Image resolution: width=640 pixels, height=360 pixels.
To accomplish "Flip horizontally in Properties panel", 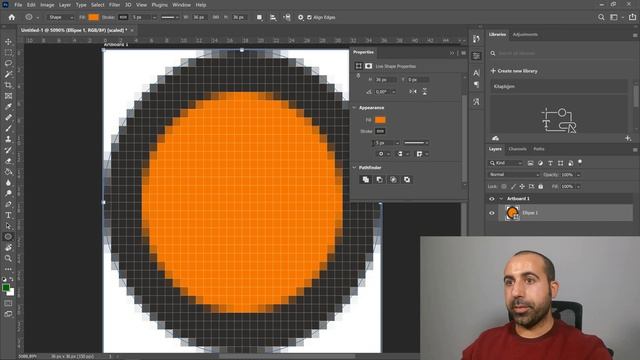I will 413,91.
